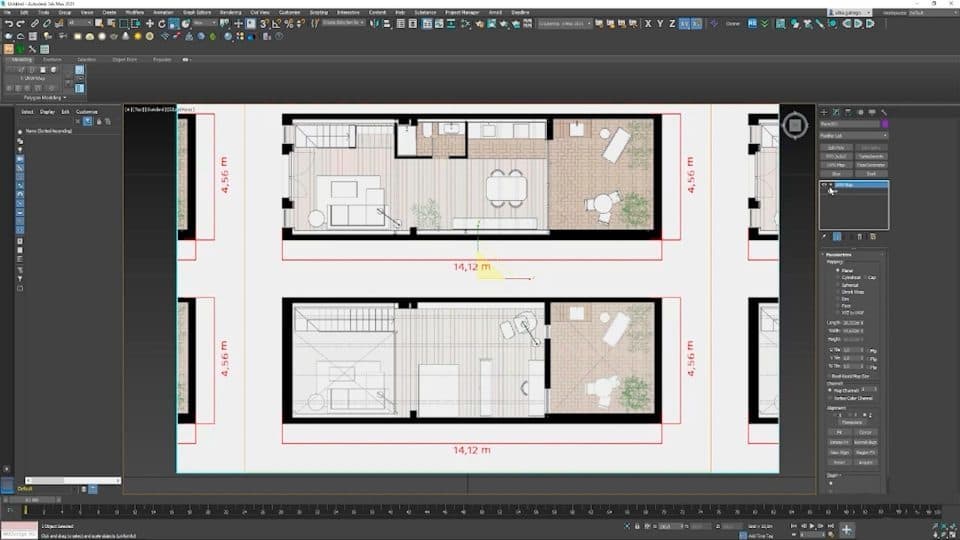Open the Utilities command panel tab
Image resolution: width=960 pixels, height=540 pixels.
click(x=883, y=112)
